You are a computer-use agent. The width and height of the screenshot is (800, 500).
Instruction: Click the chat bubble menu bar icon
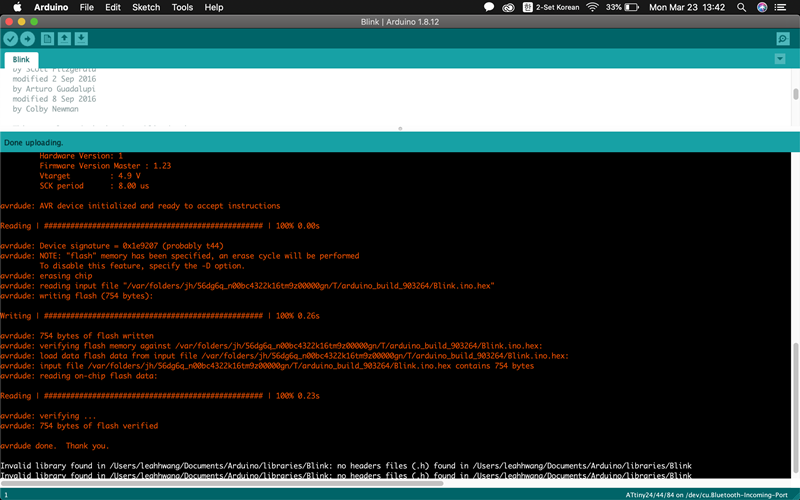pyautogui.click(x=489, y=7)
